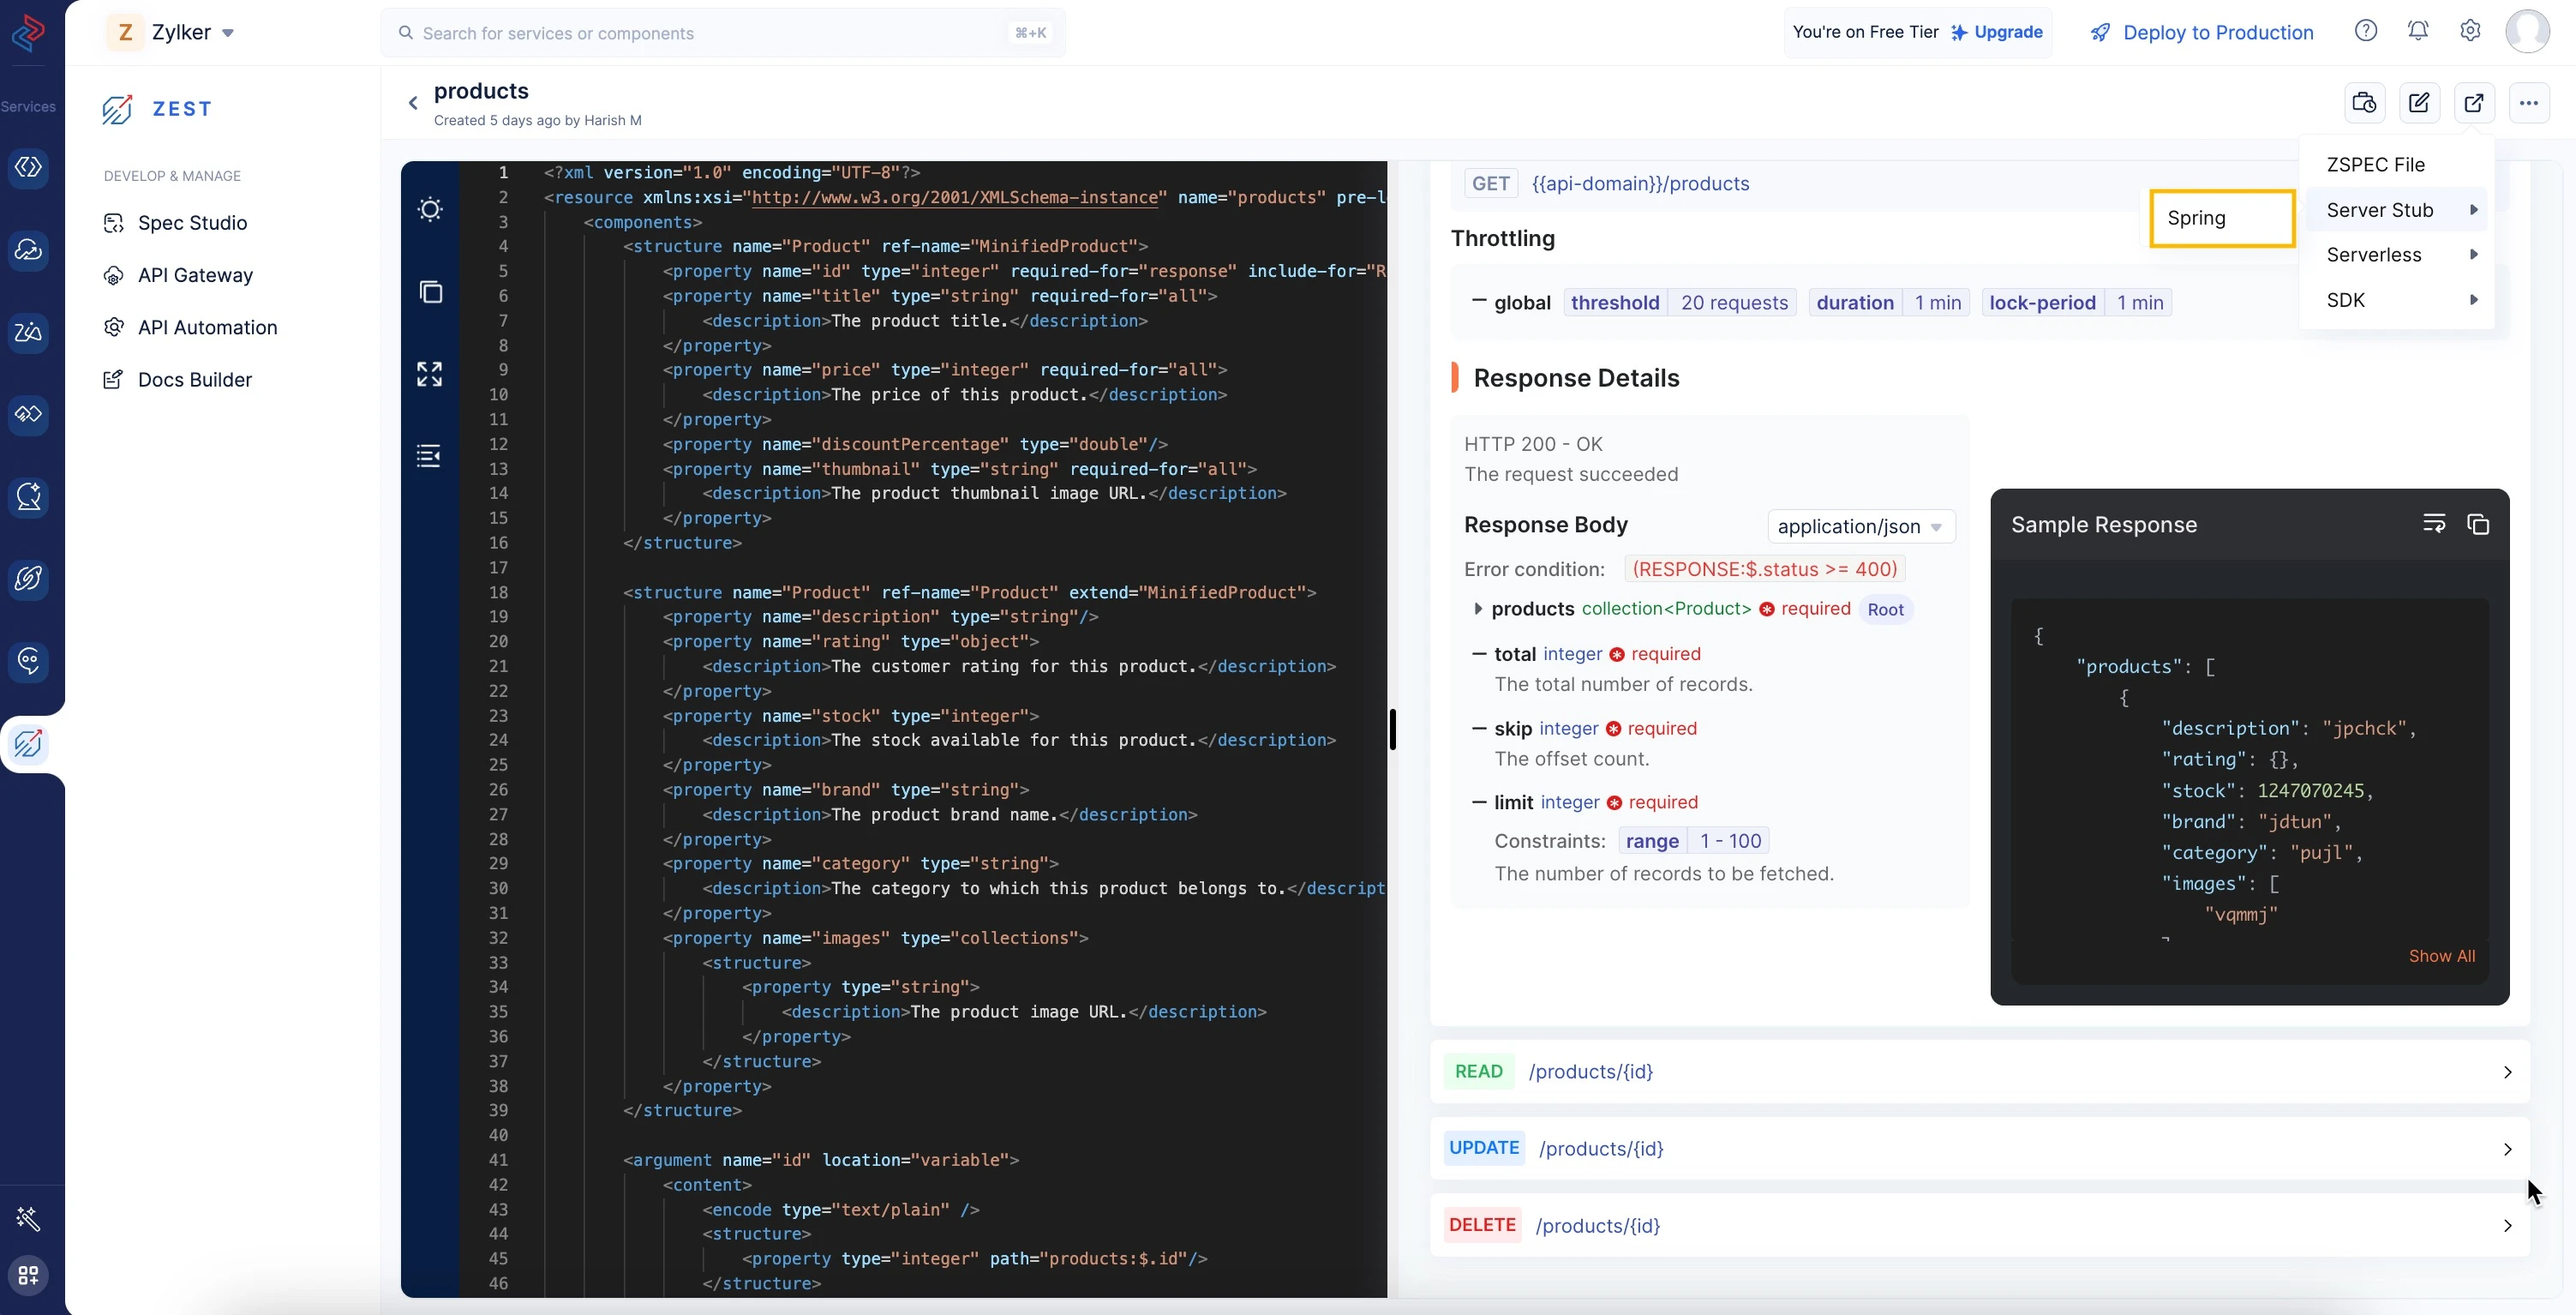The image size is (2576, 1315).
Task: Copy the spec code using editor copy icon
Action: coord(430,291)
